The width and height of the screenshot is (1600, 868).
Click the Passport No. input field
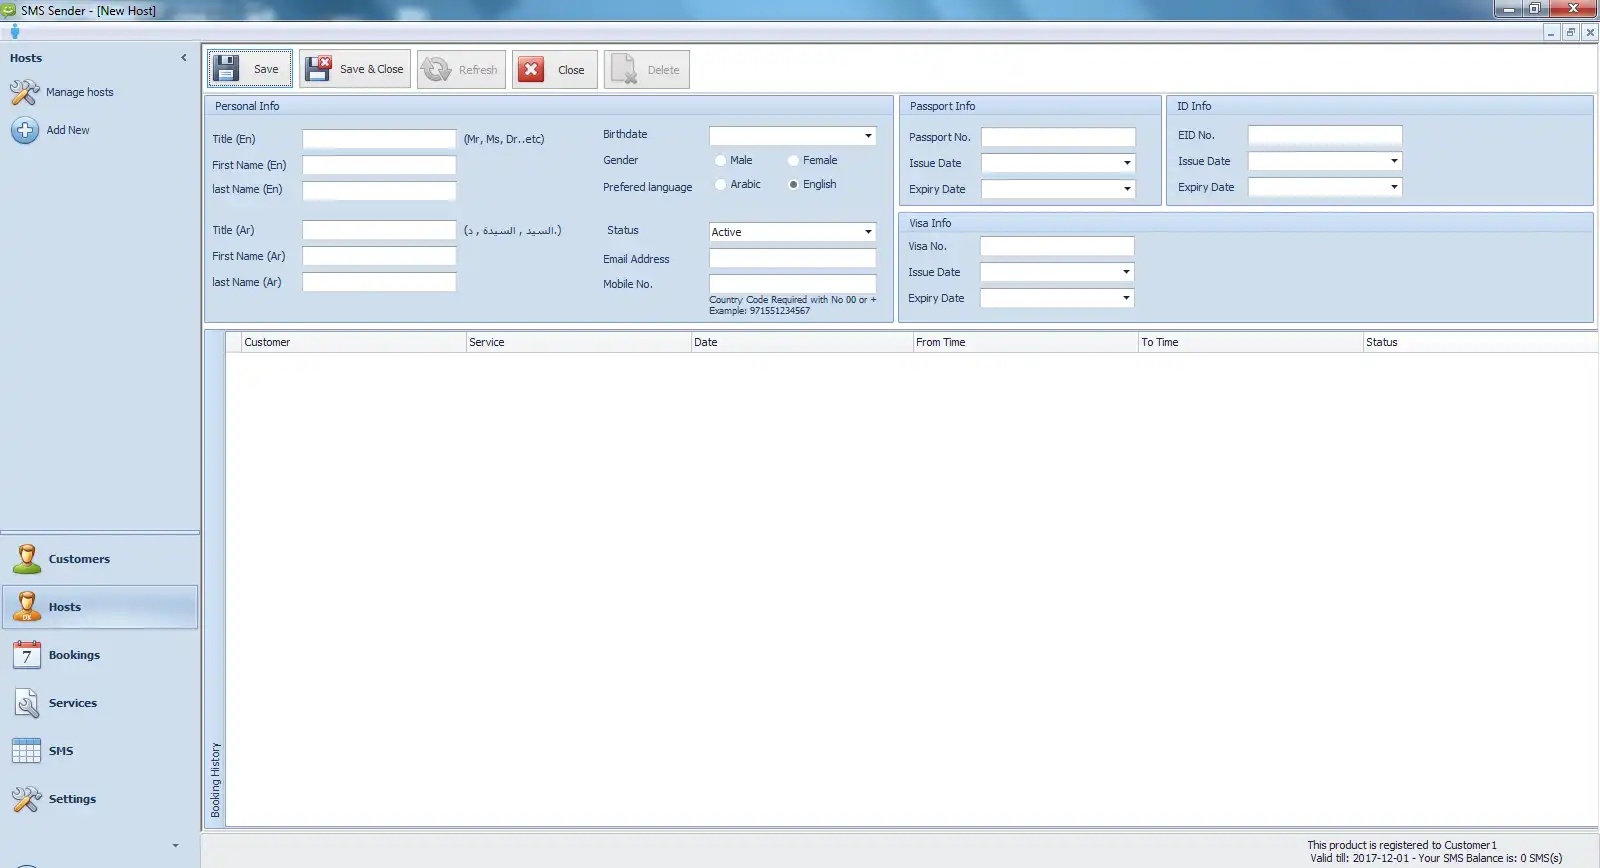point(1058,137)
